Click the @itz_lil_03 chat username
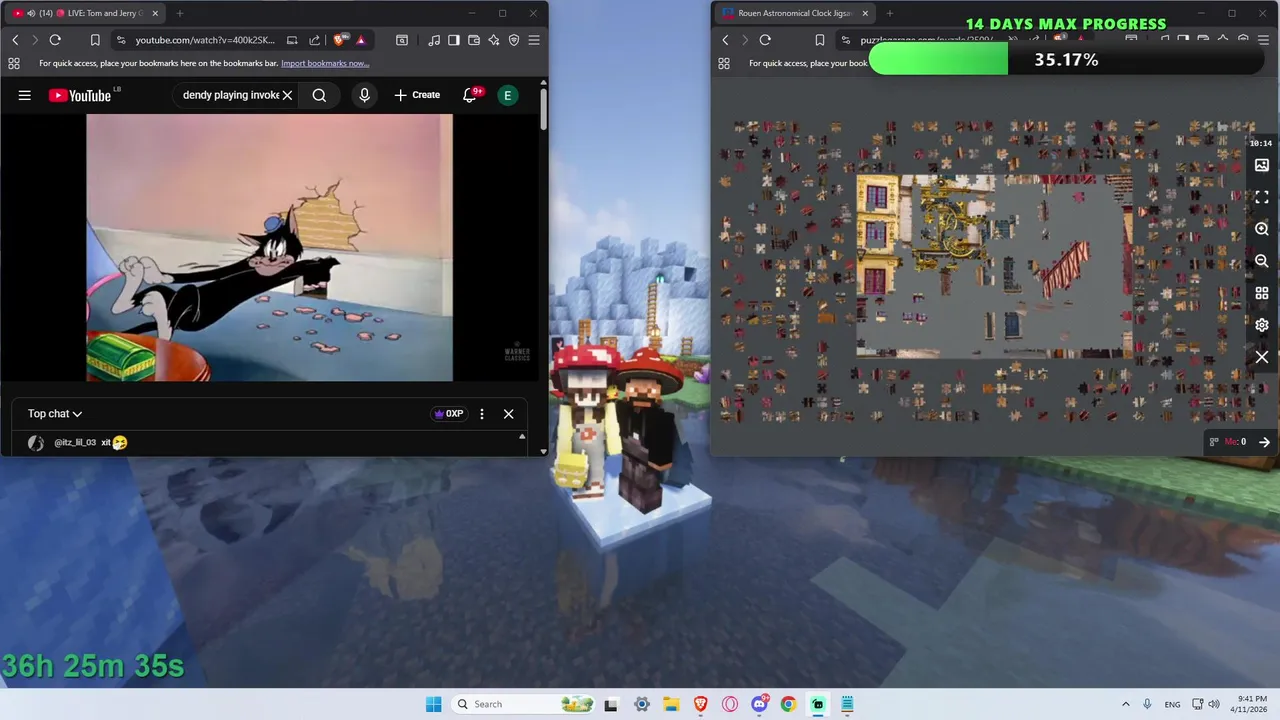The image size is (1280, 720). (75, 442)
